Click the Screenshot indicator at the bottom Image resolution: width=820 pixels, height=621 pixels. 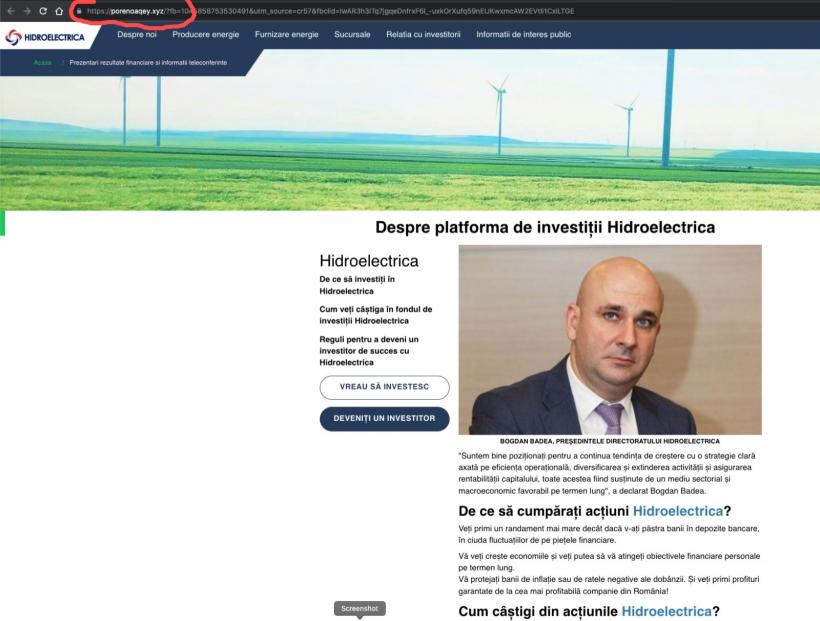358,608
